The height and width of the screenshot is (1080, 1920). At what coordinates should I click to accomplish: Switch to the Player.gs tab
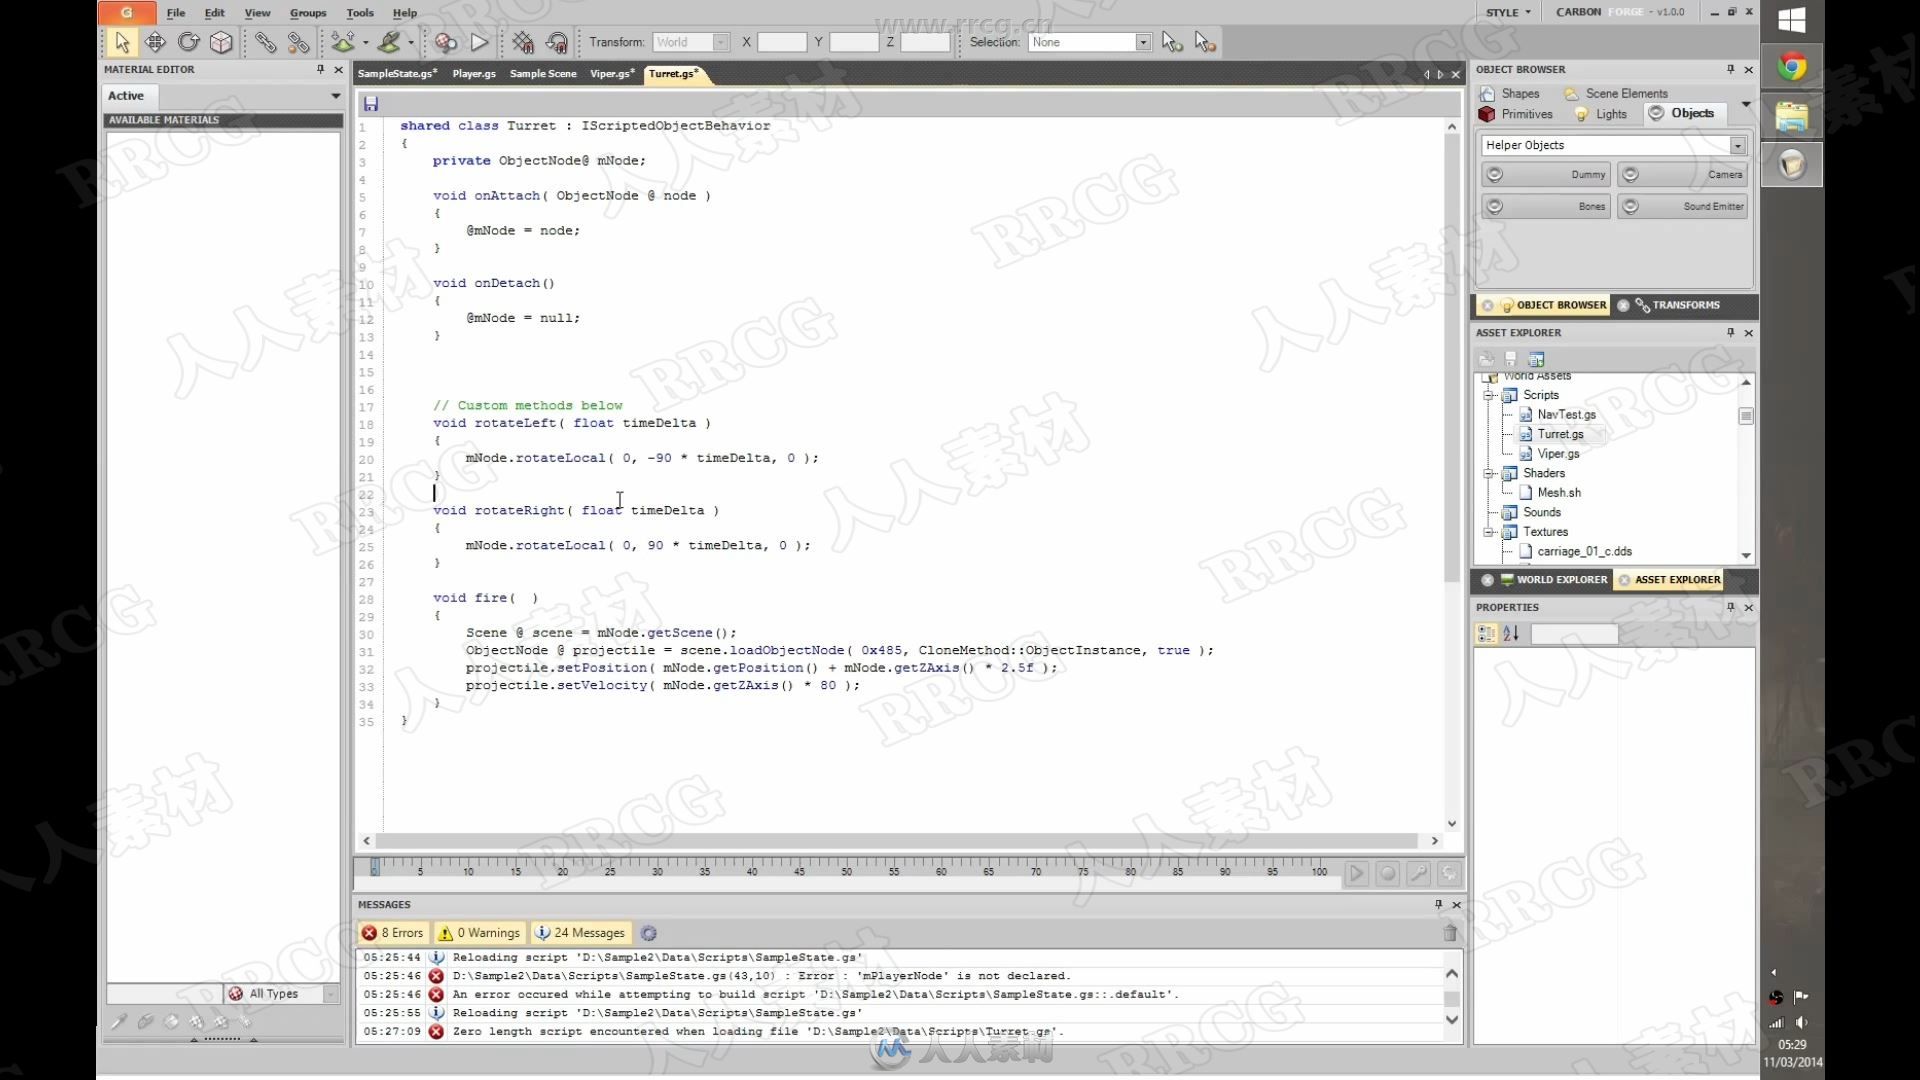(474, 73)
